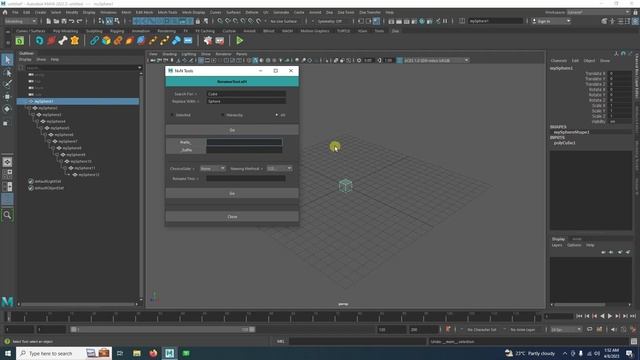Click the blue chain link shelf icon
The height and width of the screenshot is (360, 640).
pyautogui.click(x=94, y=40)
